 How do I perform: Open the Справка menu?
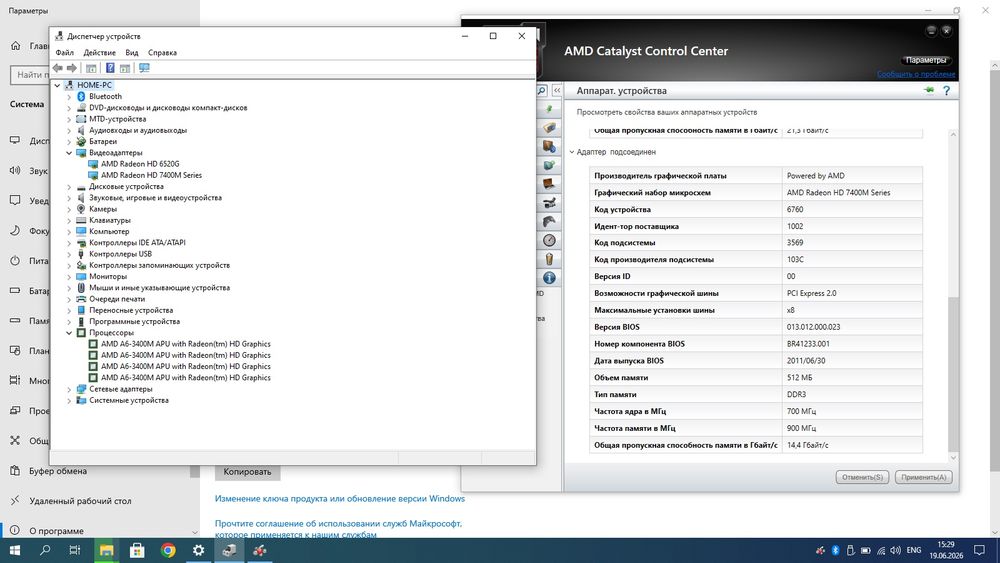(162, 52)
